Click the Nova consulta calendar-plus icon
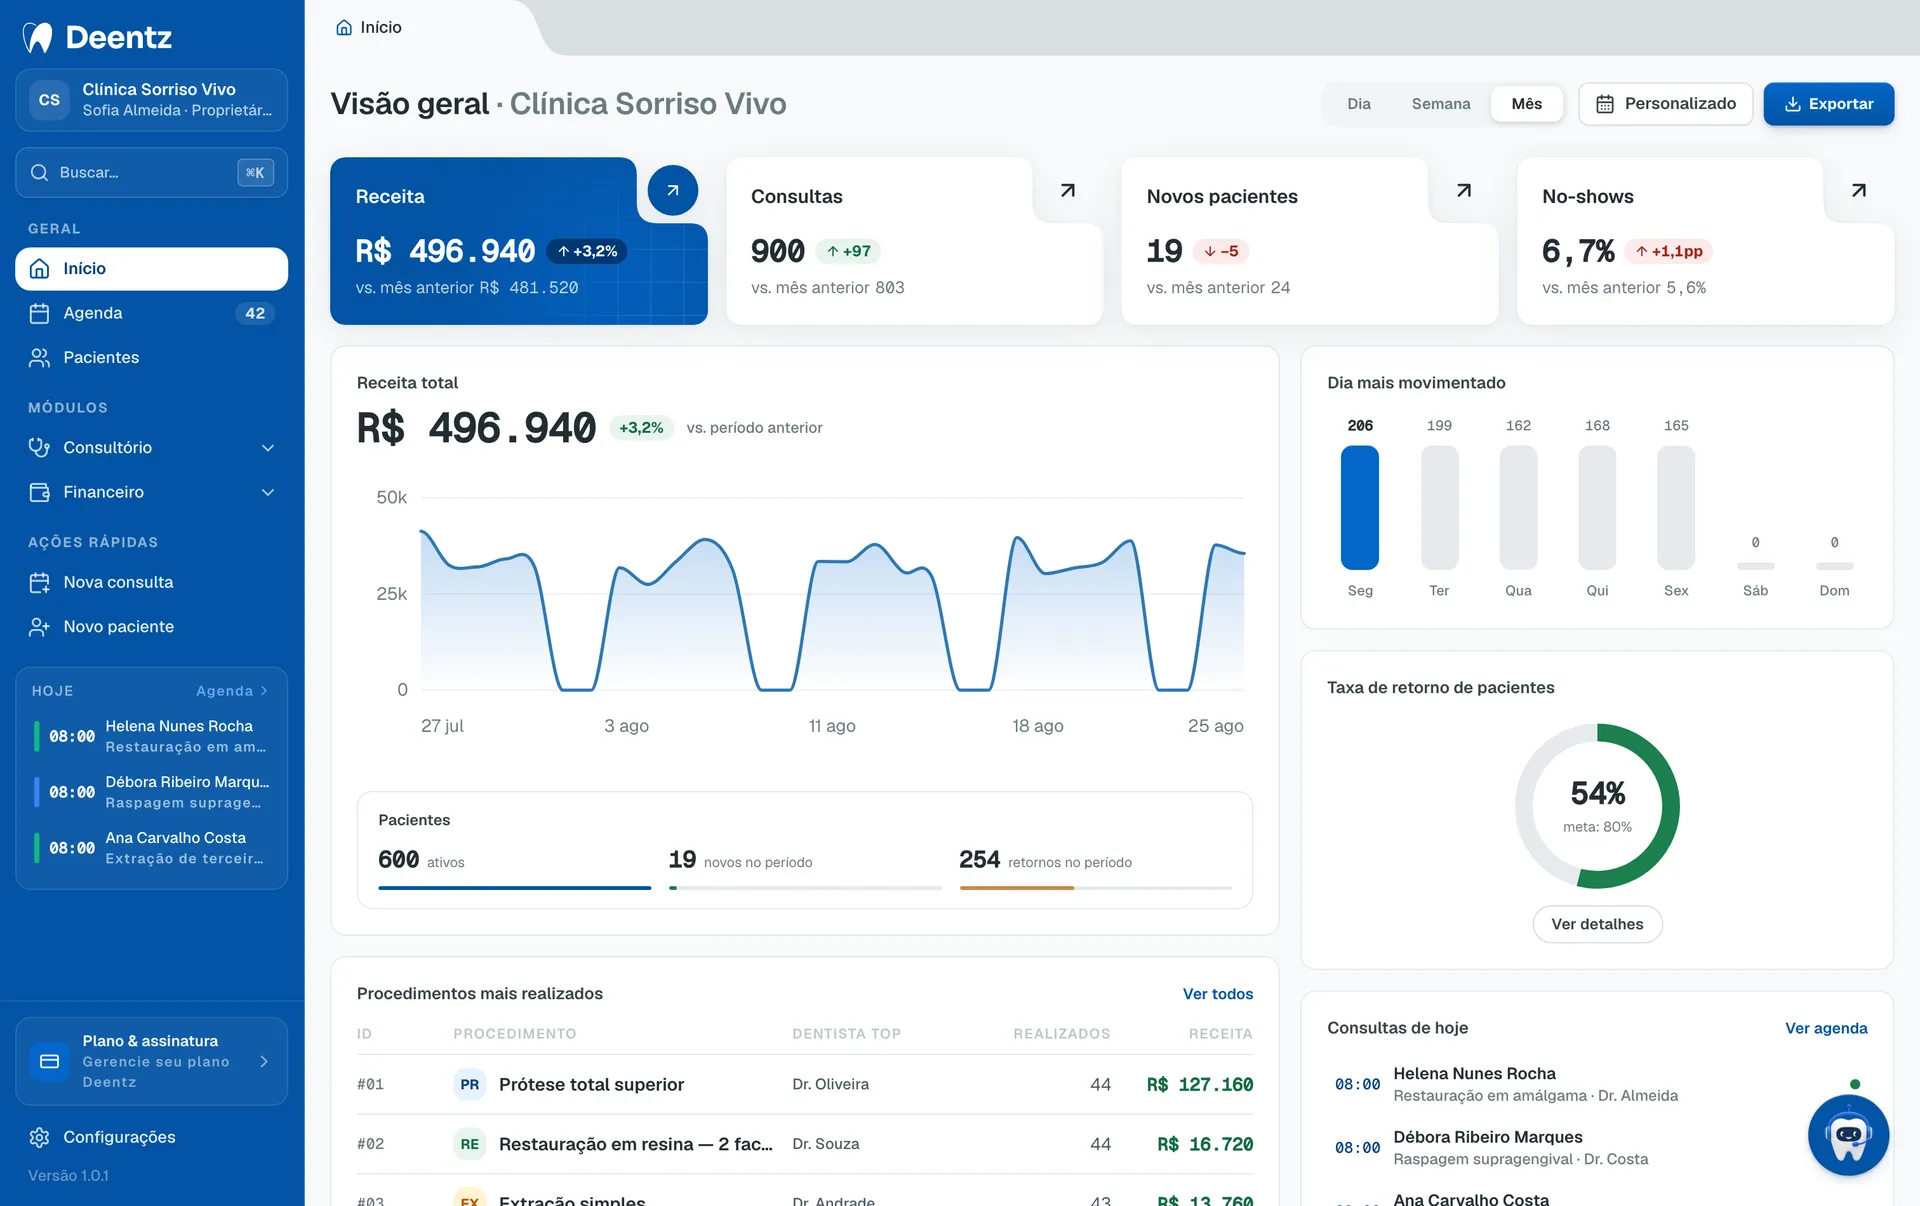 coord(40,582)
